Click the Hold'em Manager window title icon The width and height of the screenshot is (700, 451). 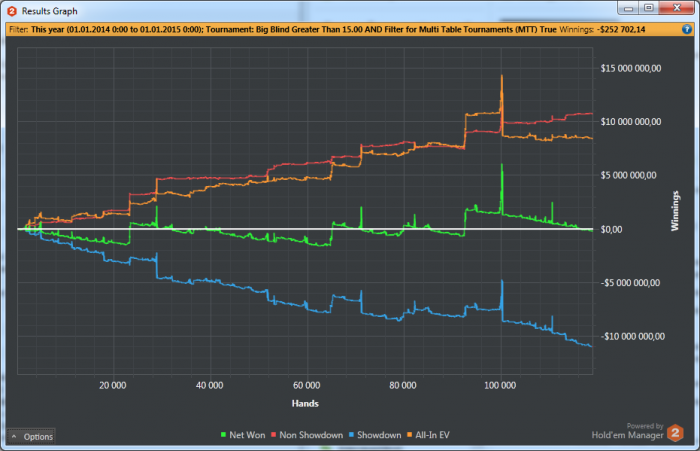tap(12, 11)
